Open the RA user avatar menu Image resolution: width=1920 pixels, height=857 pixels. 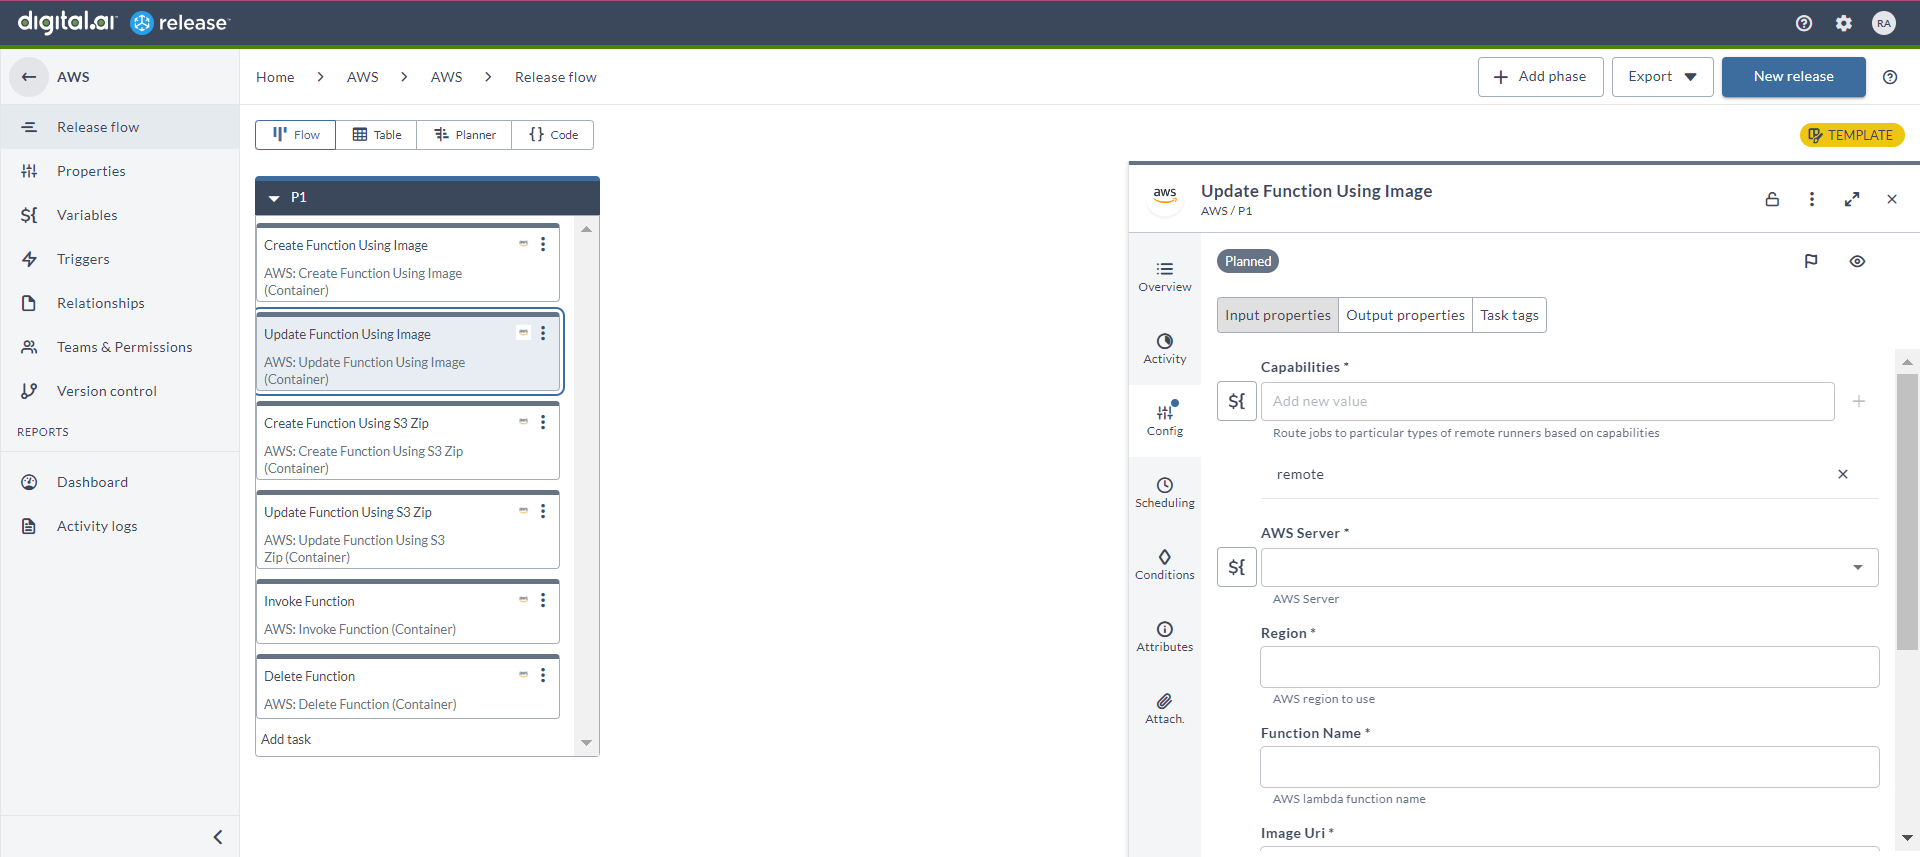pyautogui.click(x=1884, y=23)
